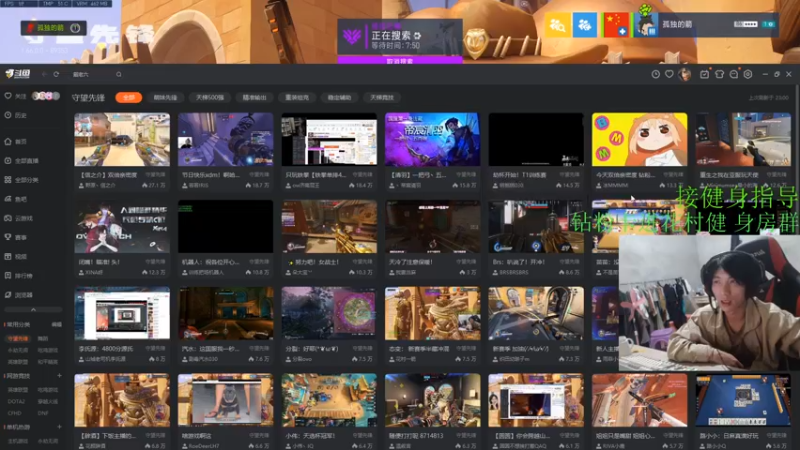Select the 天梯500强 filter tab

pos(210,97)
